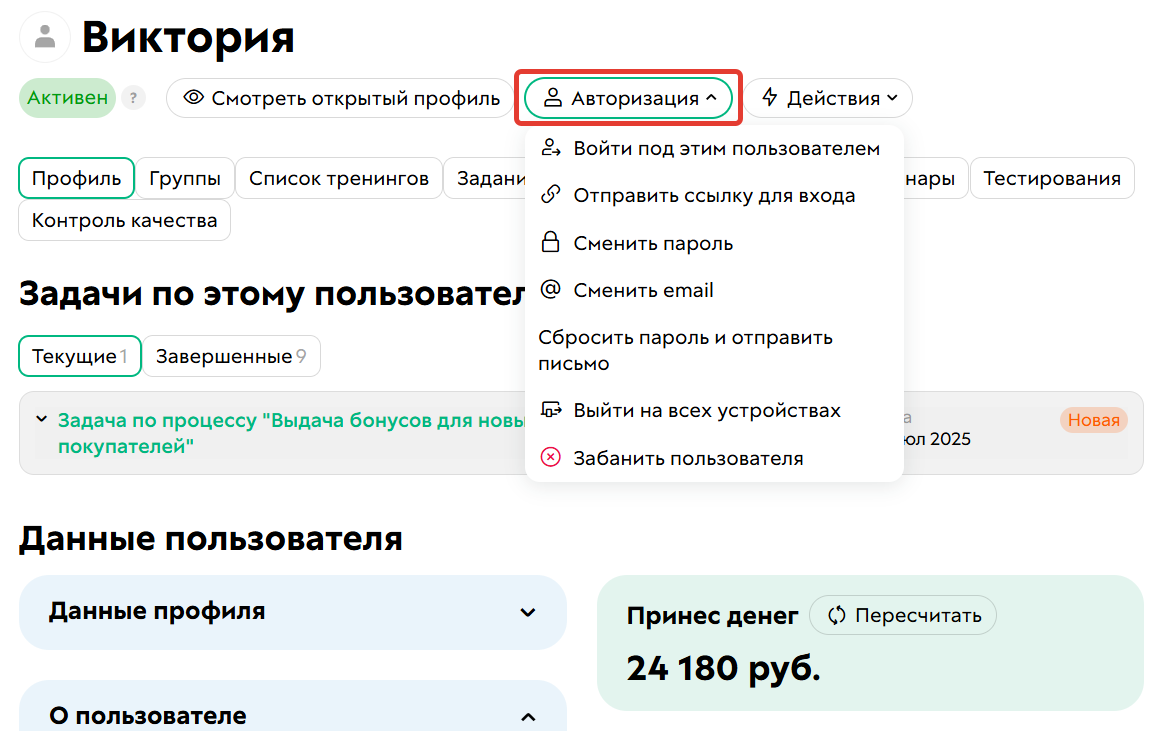The image size is (1176, 731).
Task: Click the red ban icon beside Забанить пользователя
Action: (553, 458)
